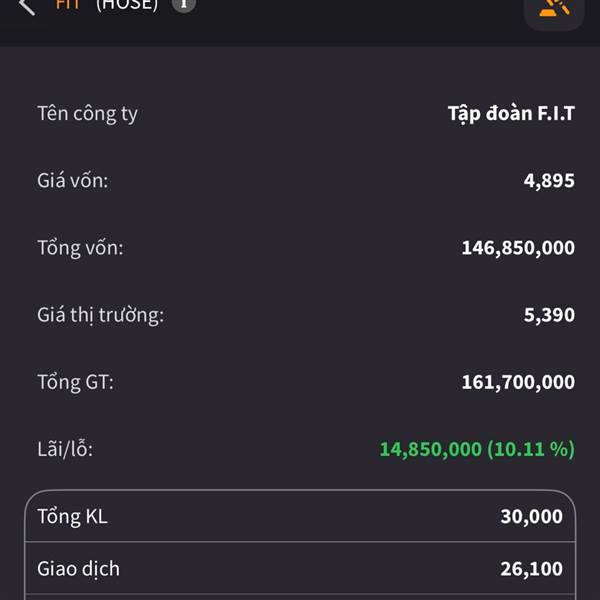The width and height of the screenshot is (600, 600).
Task: Tap the (HOSE) exchange label
Action: point(127,5)
